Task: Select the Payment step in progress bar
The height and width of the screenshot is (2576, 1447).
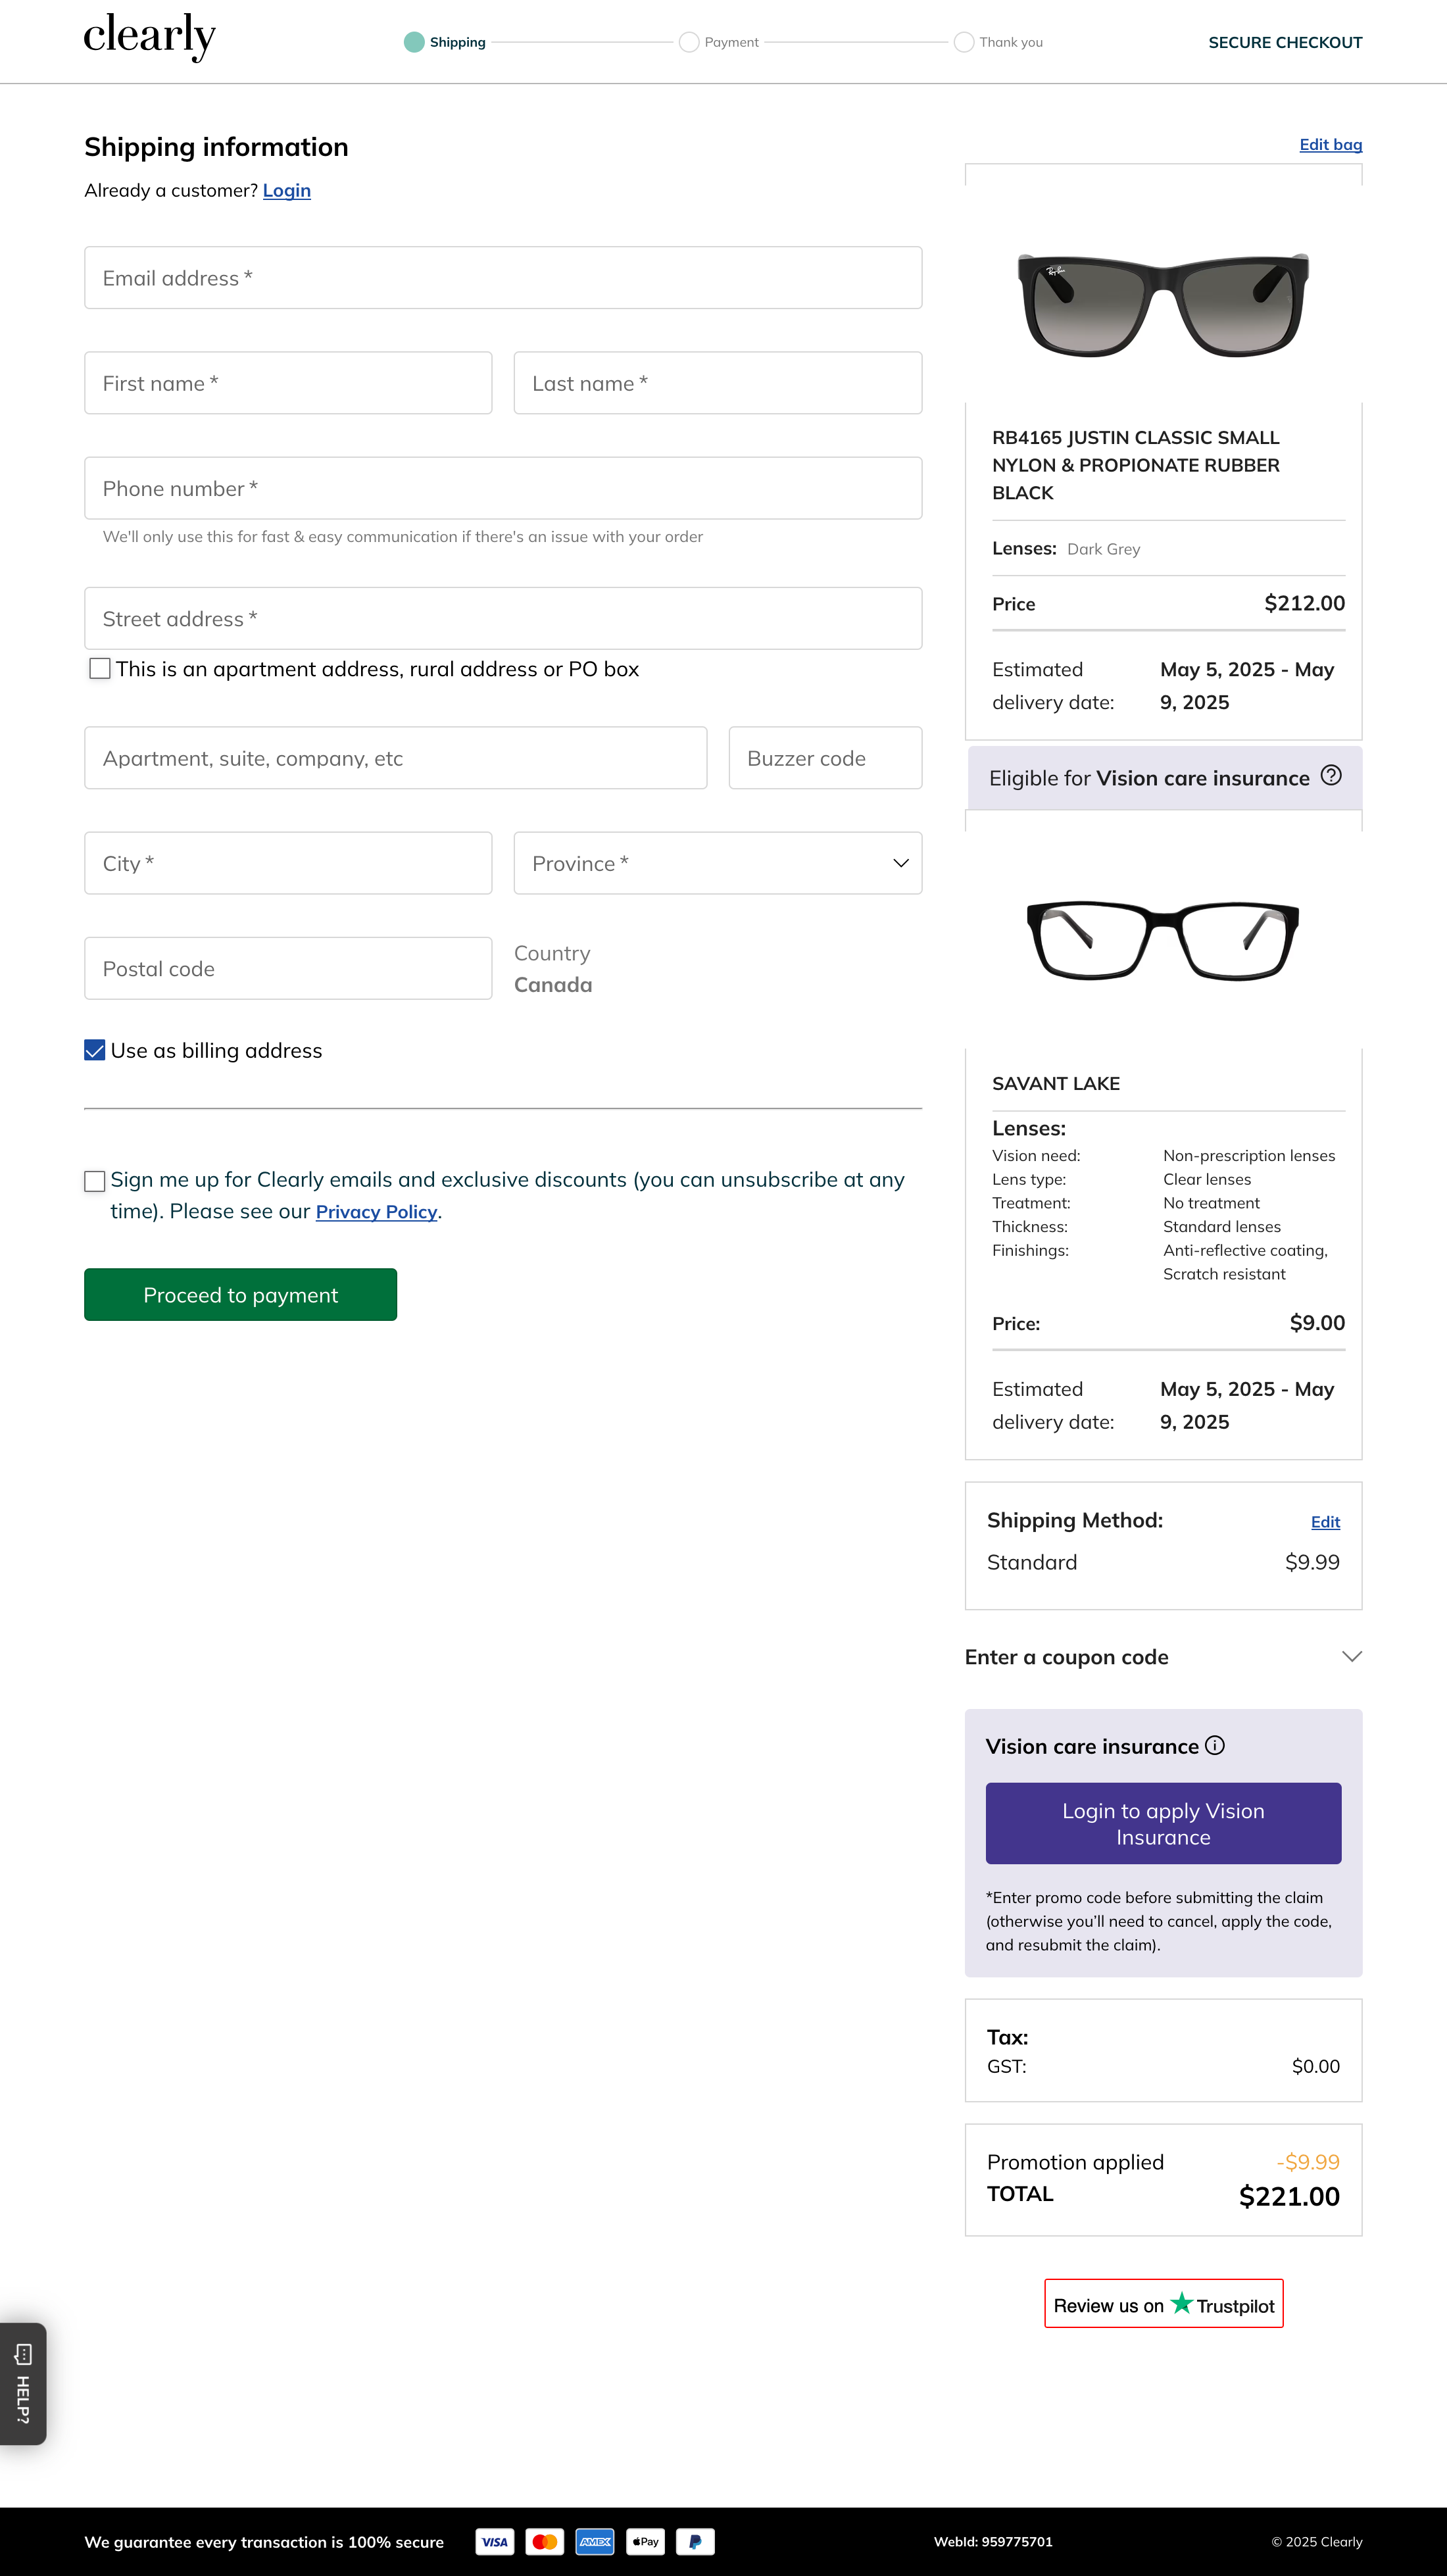Action: (719, 42)
